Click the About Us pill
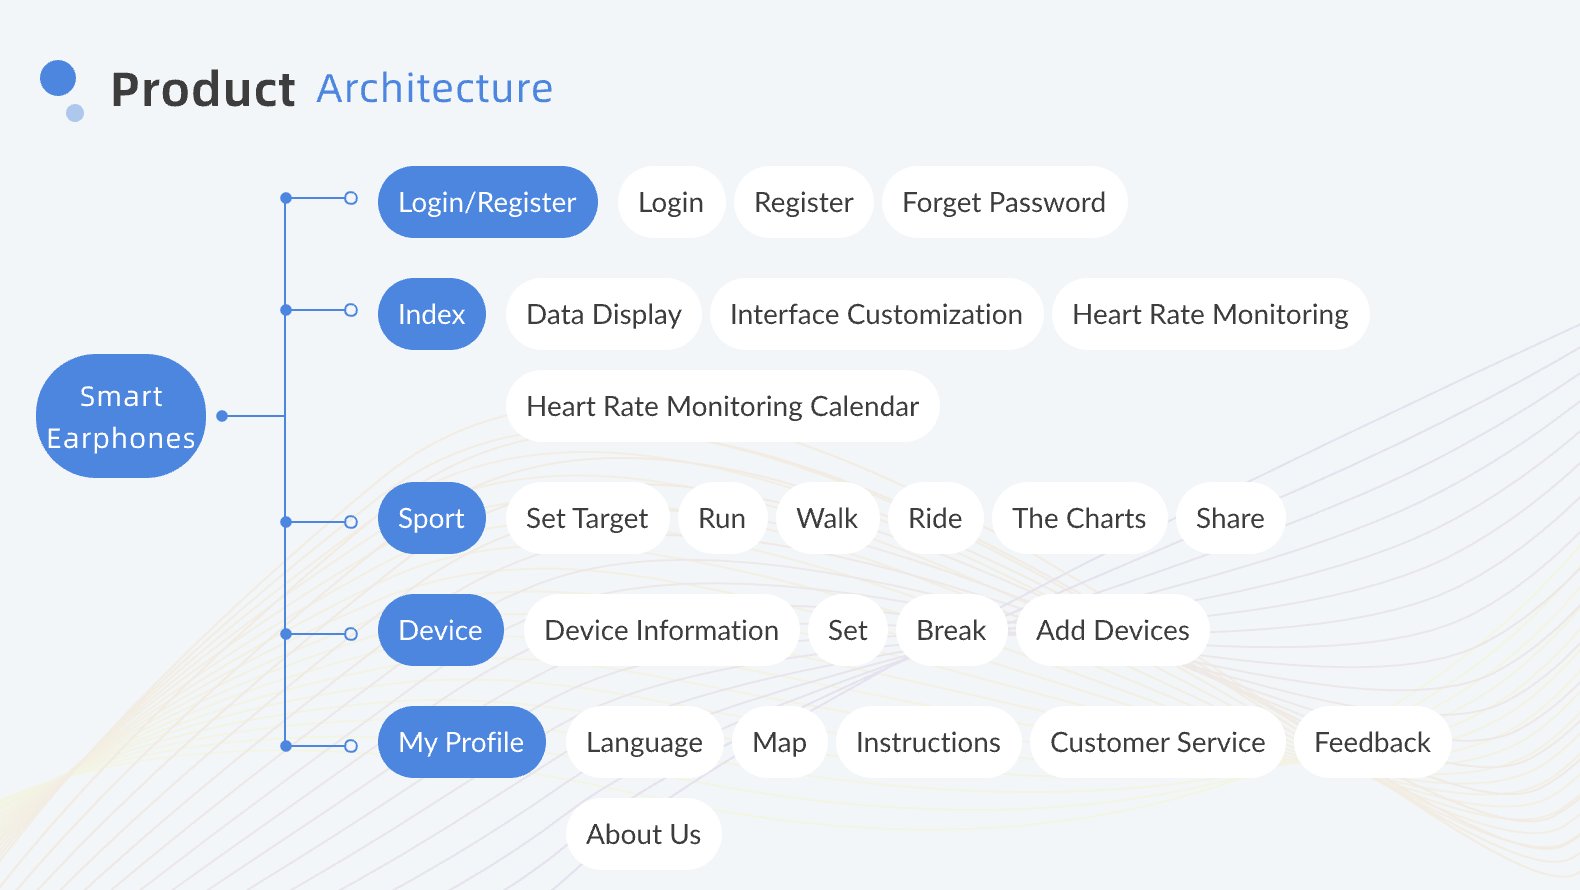 [x=643, y=834]
